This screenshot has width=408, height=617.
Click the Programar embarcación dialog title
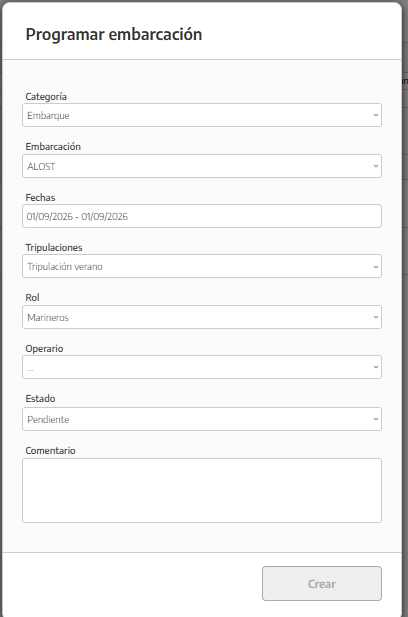click(114, 35)
